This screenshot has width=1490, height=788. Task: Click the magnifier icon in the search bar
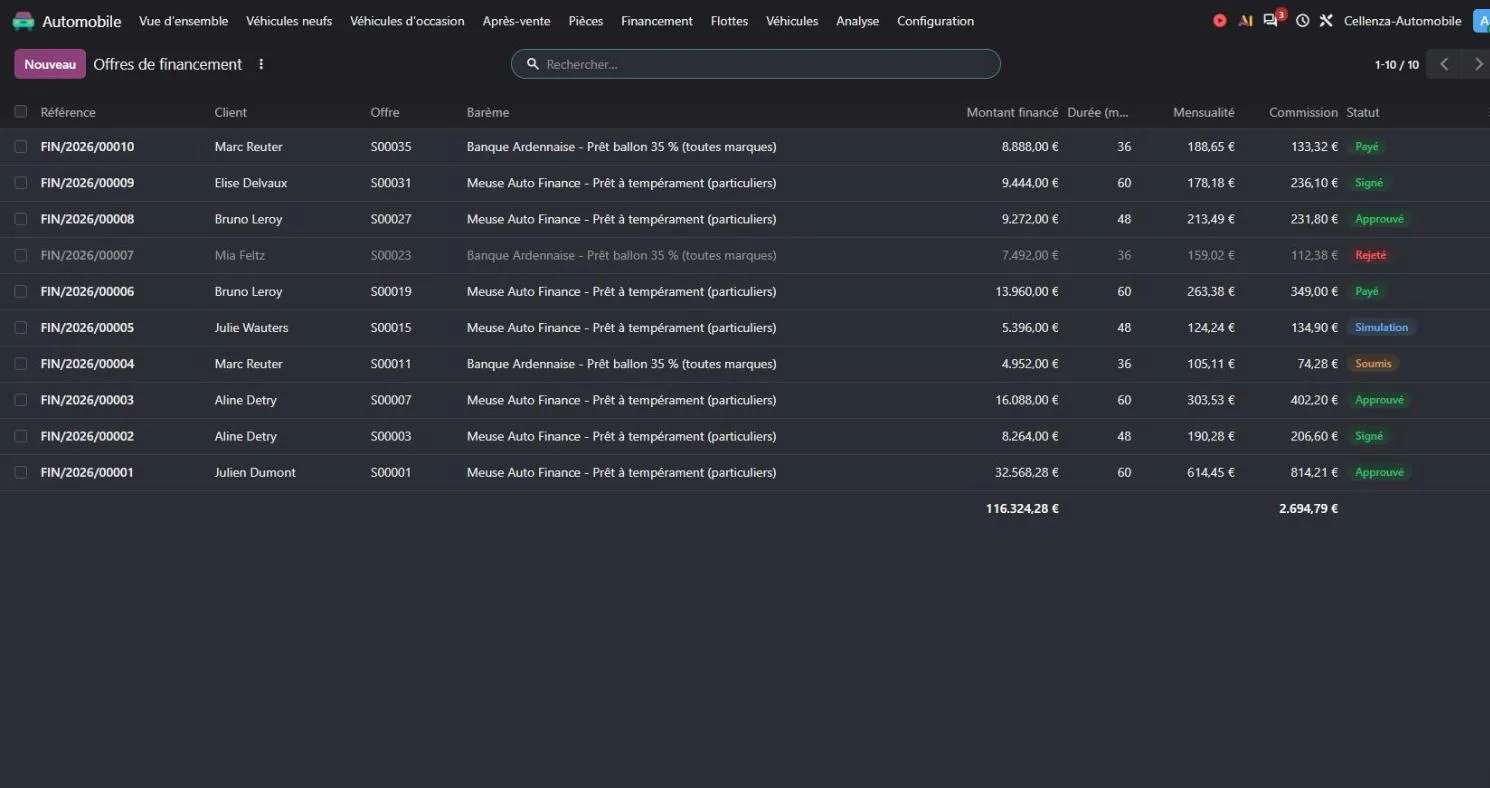pos(532,64)
